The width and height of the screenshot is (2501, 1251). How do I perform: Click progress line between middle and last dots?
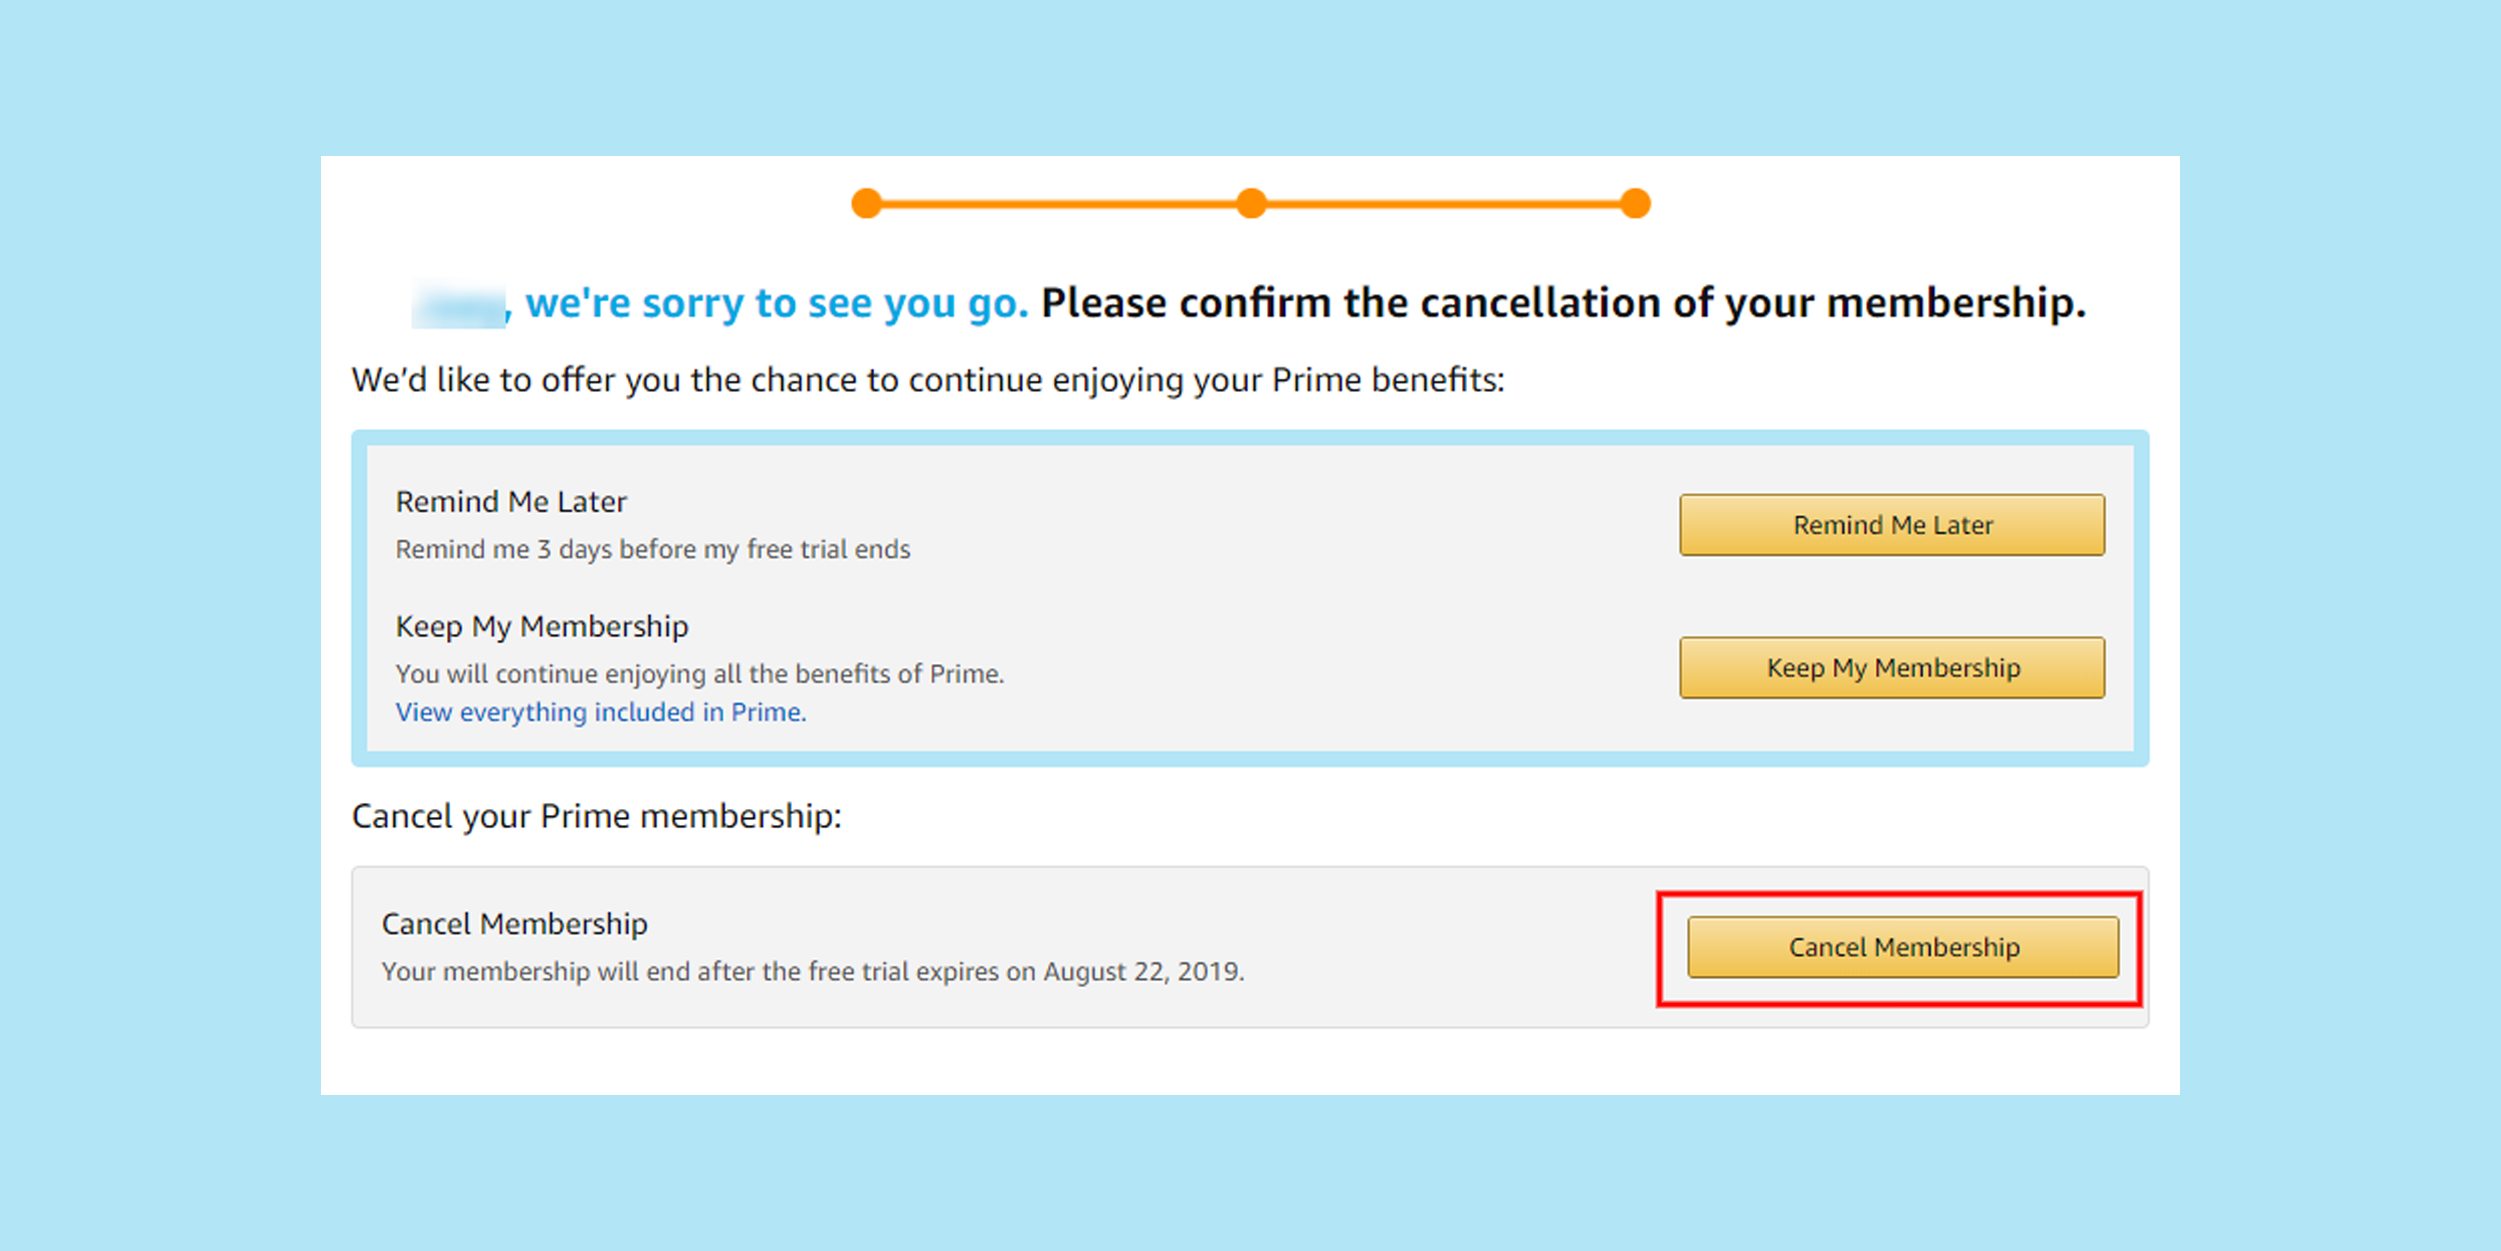(1443, 204)
